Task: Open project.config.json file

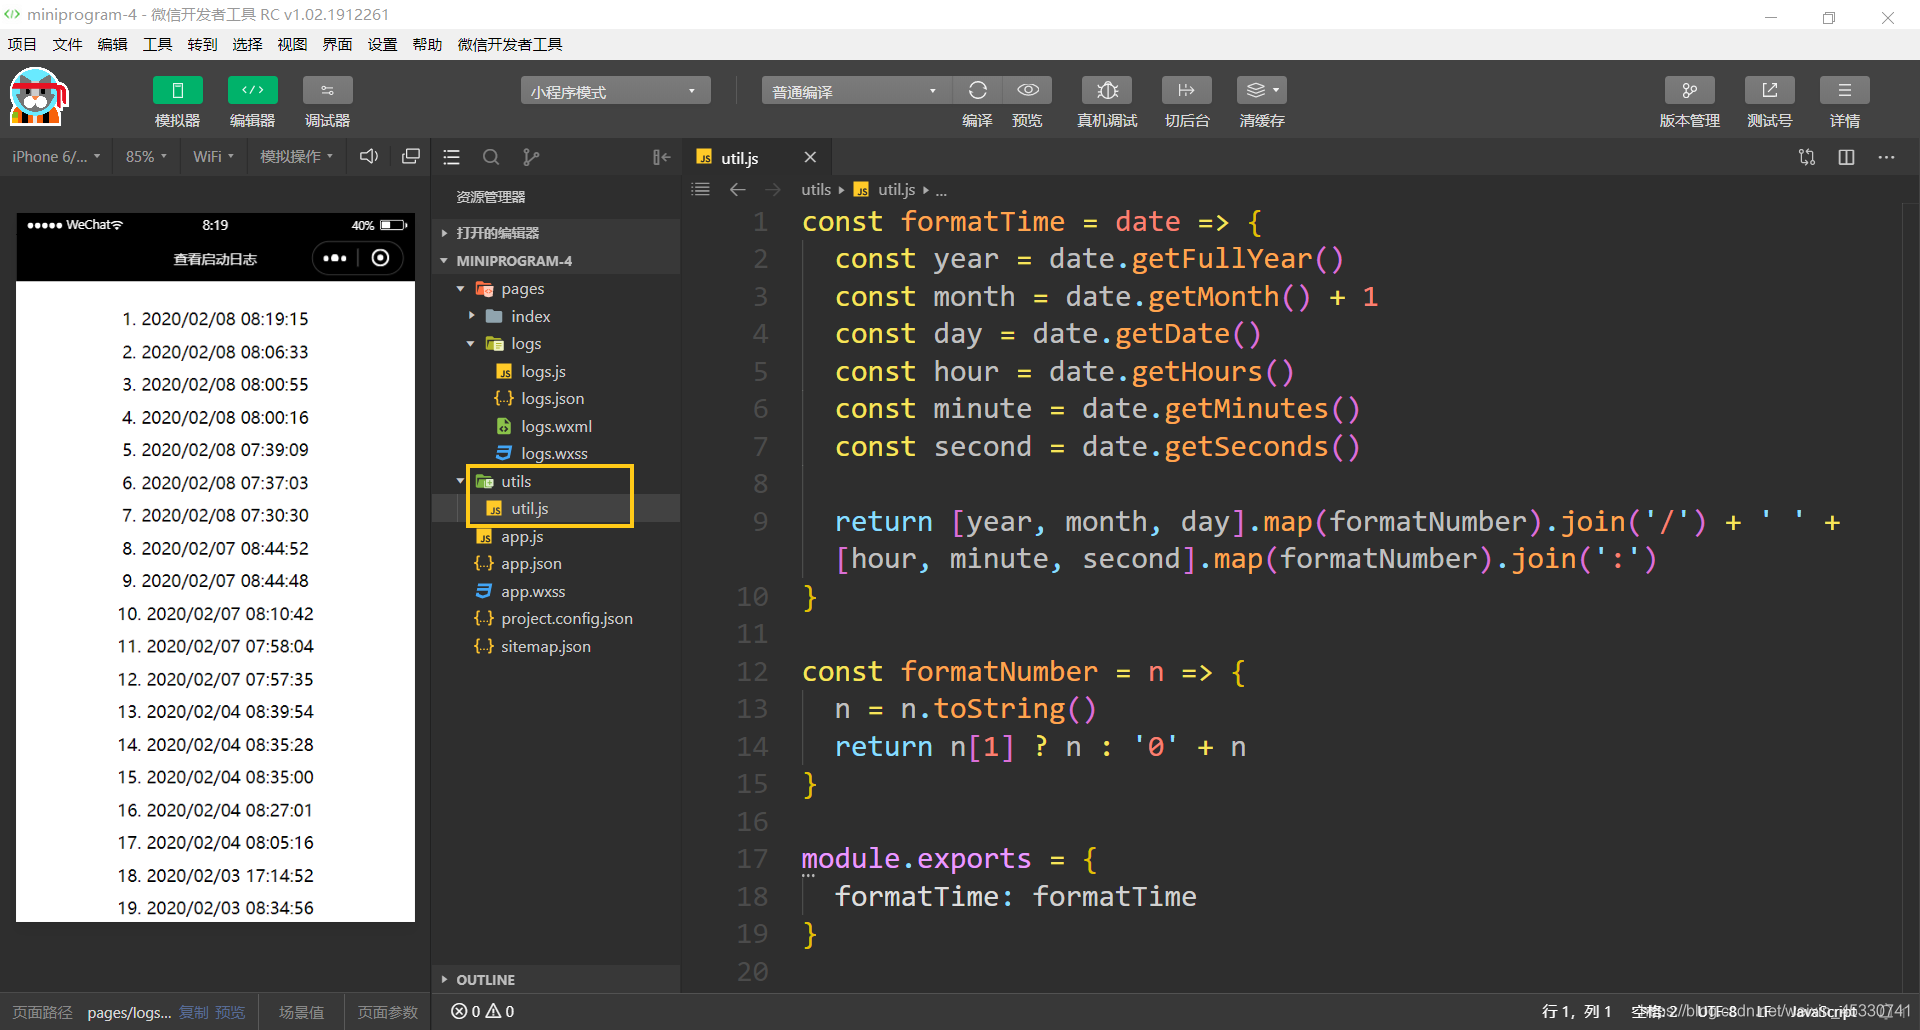Action: 556,619
